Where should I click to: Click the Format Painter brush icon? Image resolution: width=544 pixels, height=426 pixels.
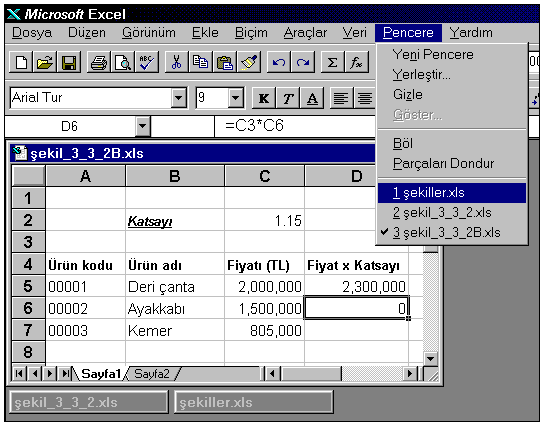click(x=249, y=62)
